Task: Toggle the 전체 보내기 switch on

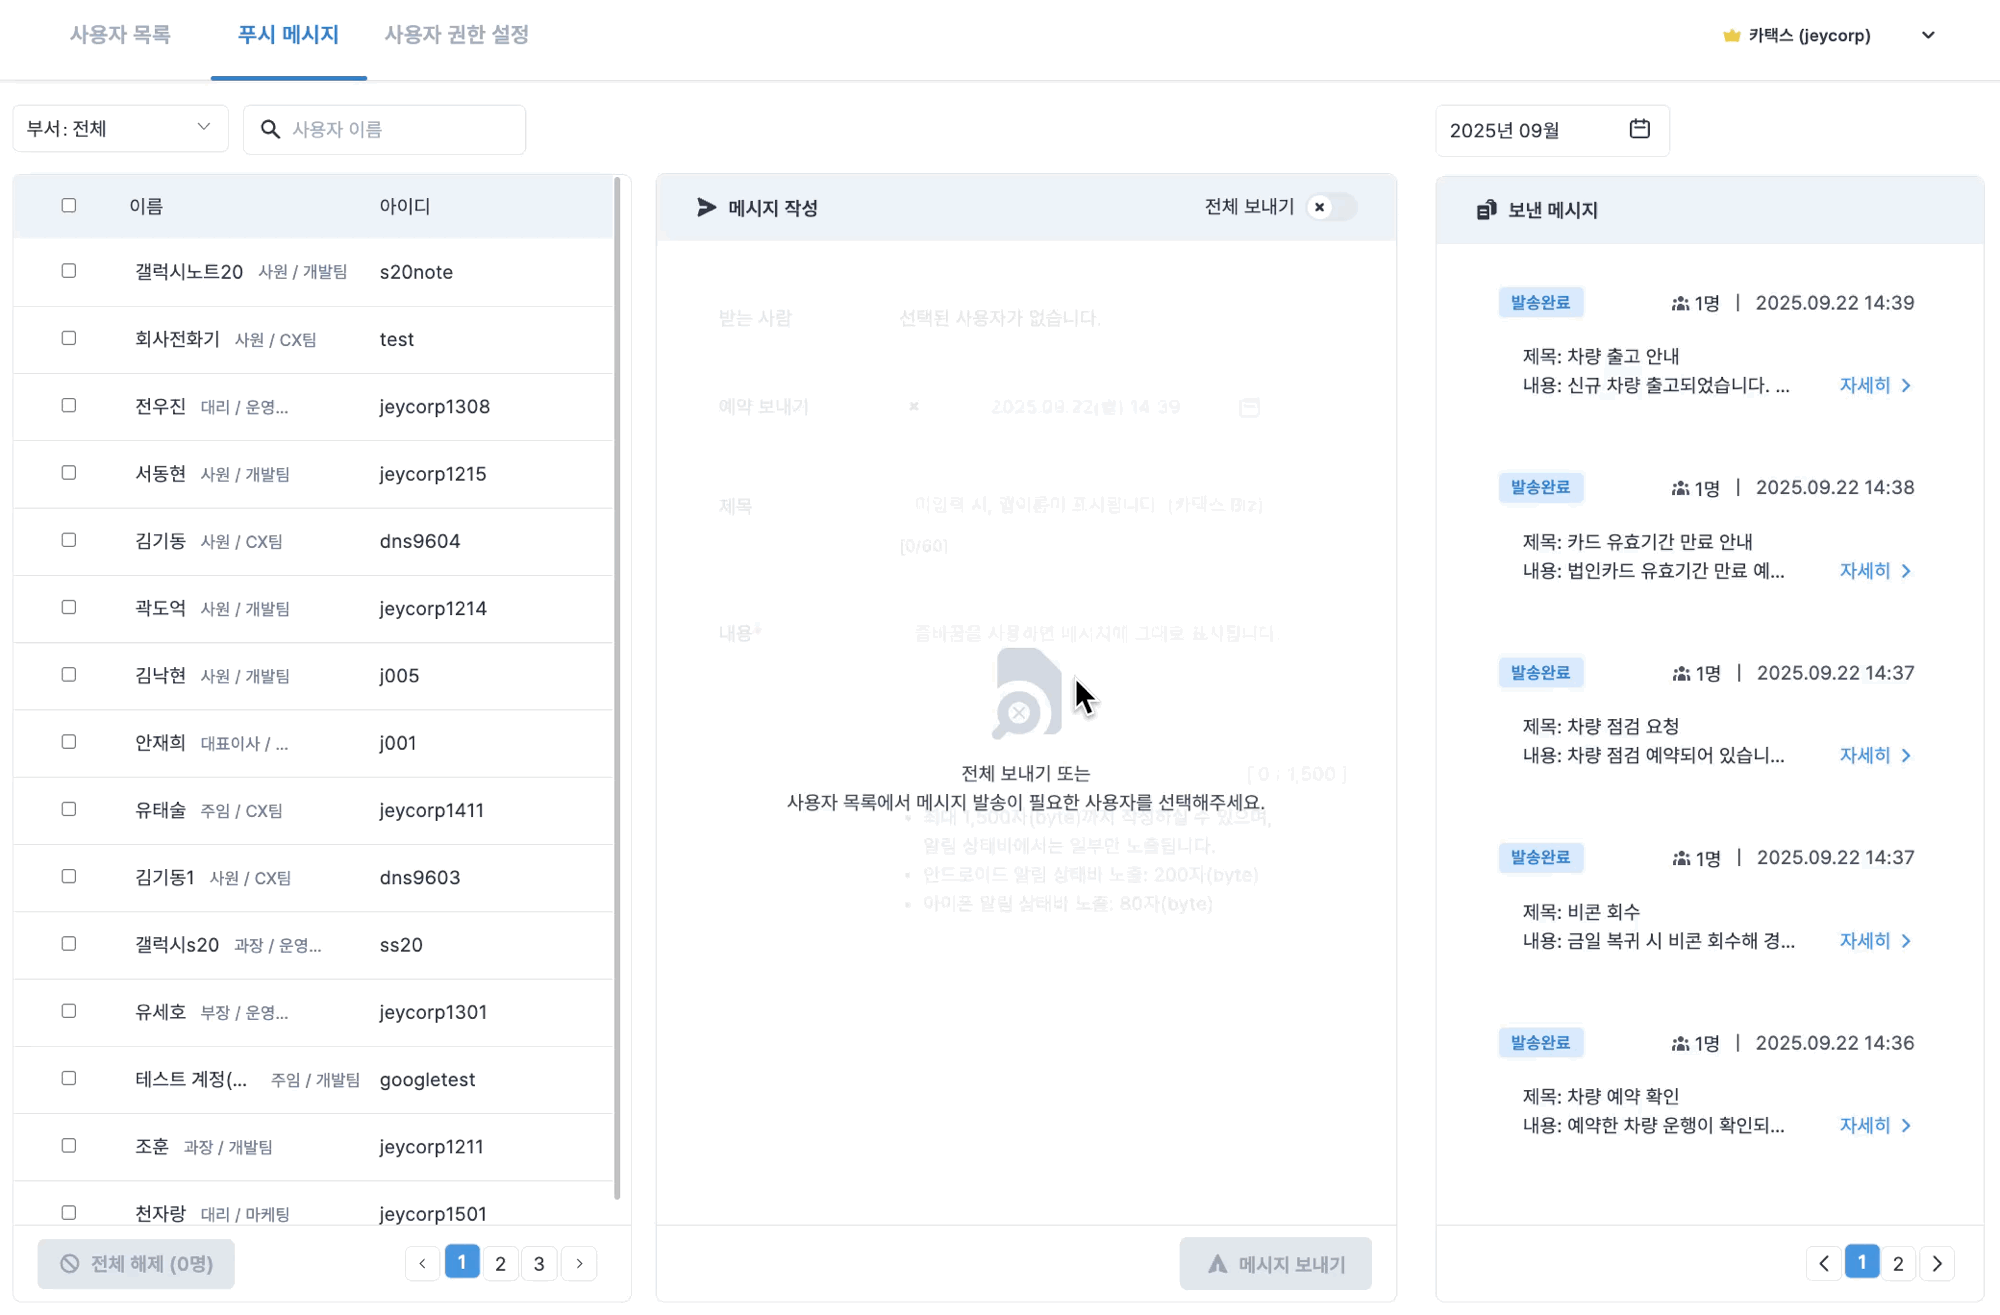Action: 1330,207
